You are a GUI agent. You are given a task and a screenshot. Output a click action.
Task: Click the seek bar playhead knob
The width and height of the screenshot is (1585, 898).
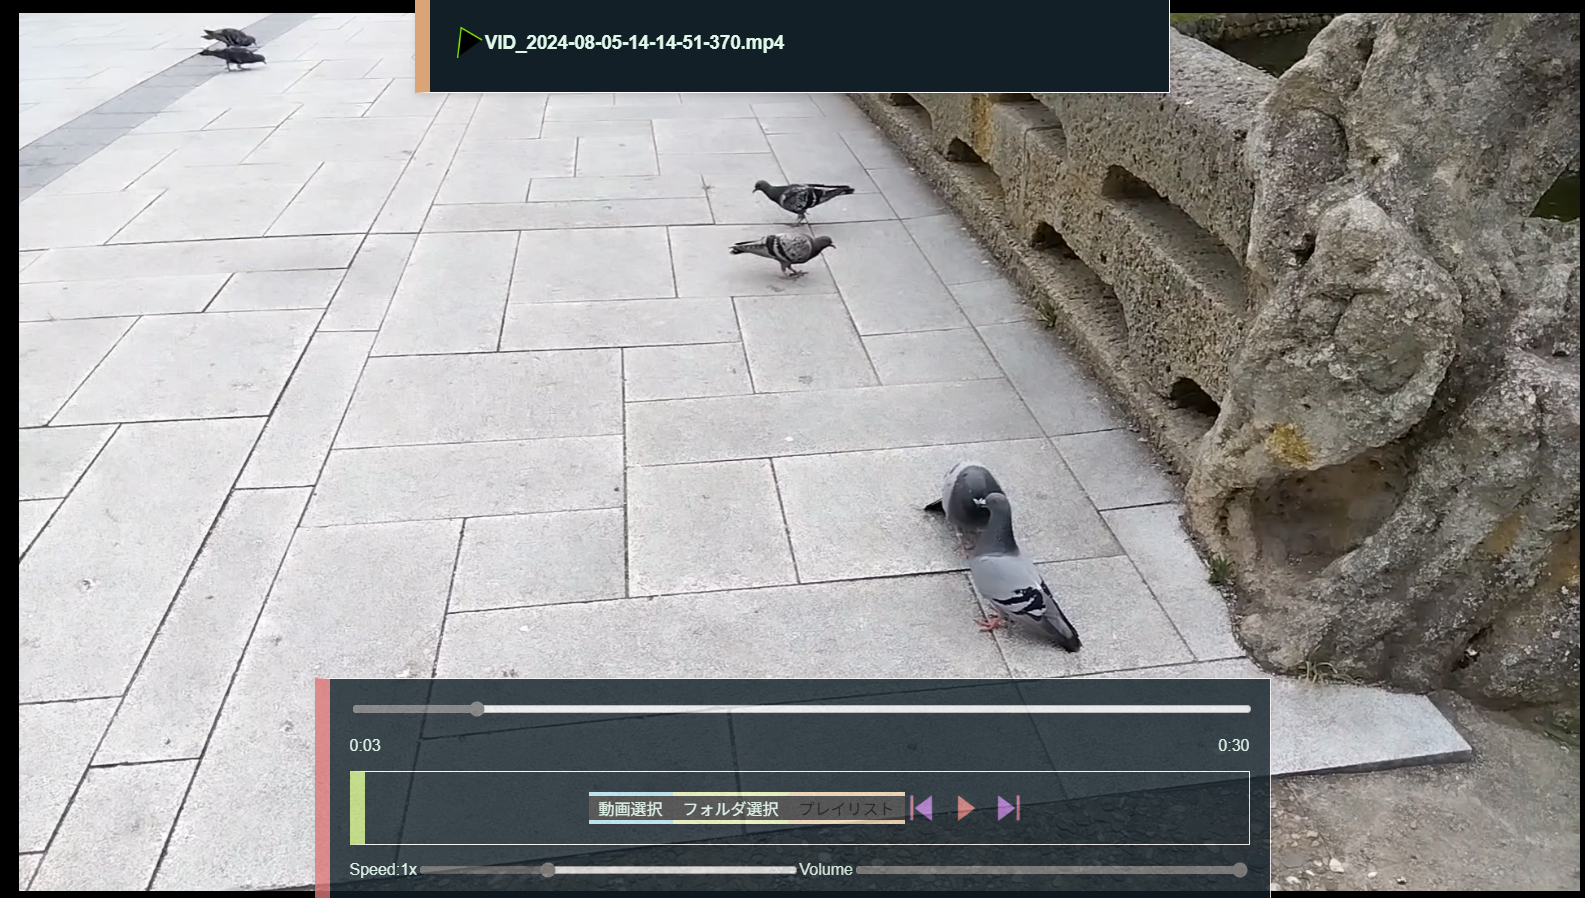[477, 709]
